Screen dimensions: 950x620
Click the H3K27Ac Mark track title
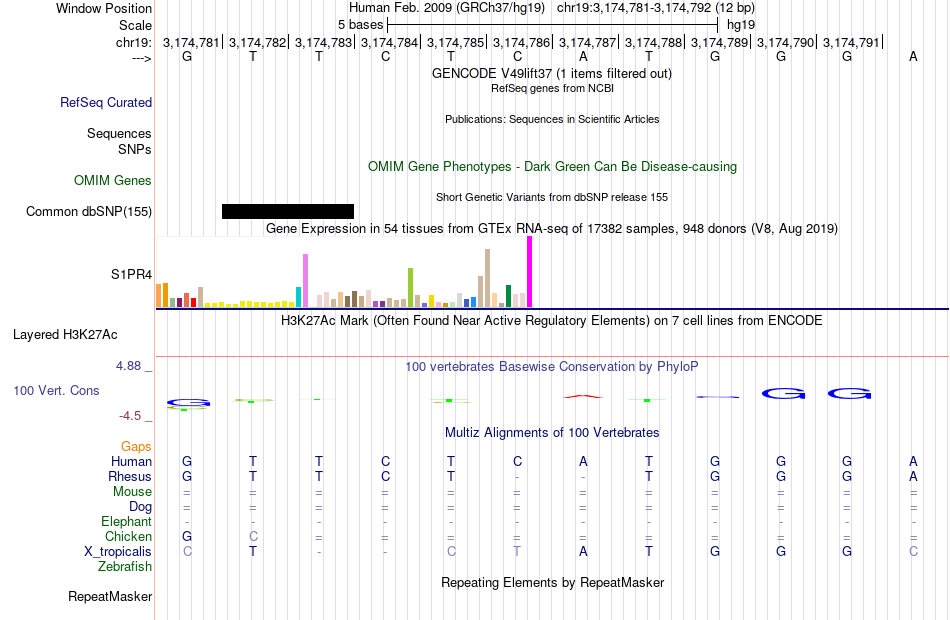[551, 321]
